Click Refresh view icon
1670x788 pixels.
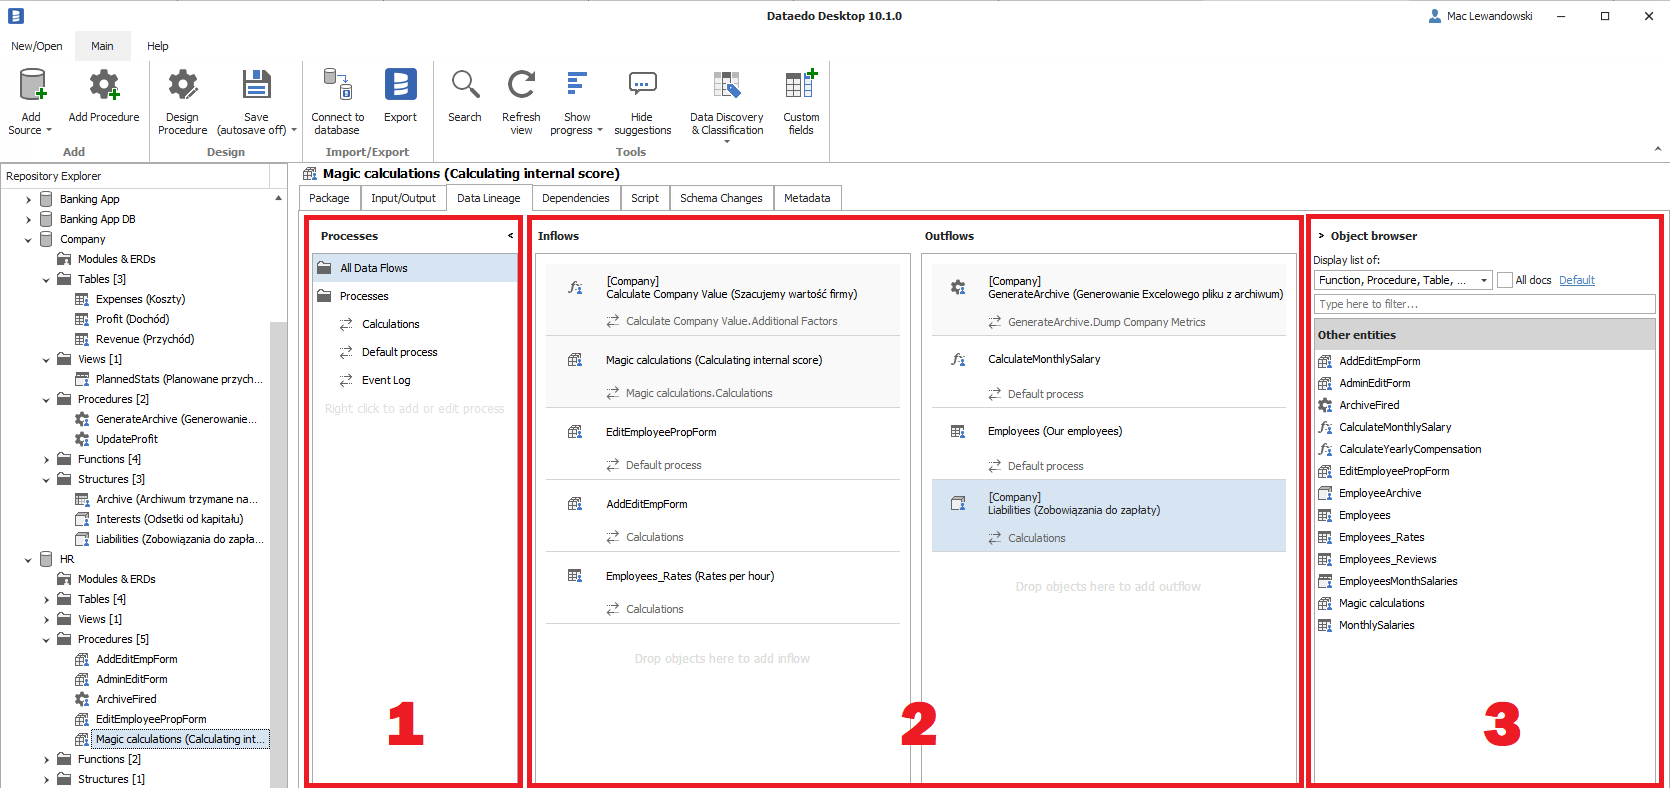tap(521, 87)
